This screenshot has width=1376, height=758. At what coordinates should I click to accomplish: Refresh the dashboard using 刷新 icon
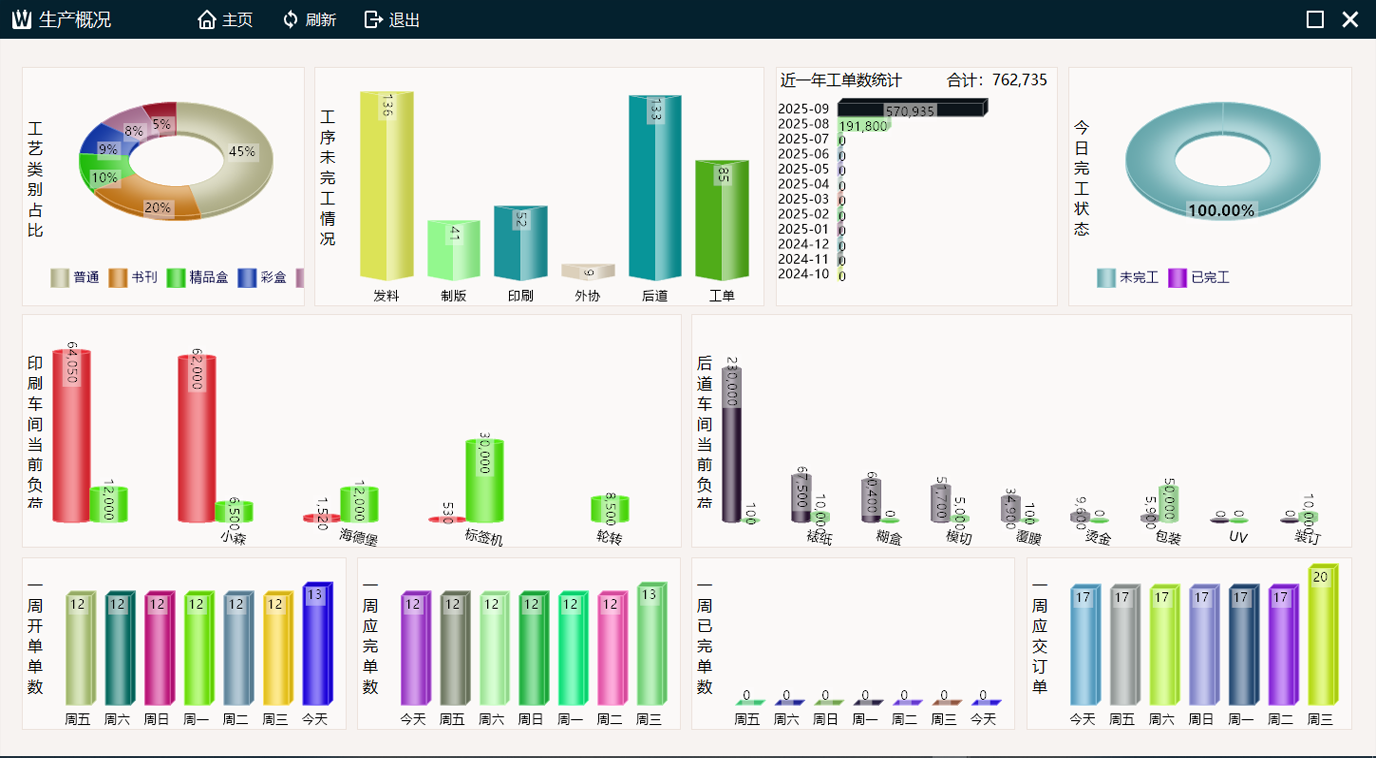tap(291, 20)
